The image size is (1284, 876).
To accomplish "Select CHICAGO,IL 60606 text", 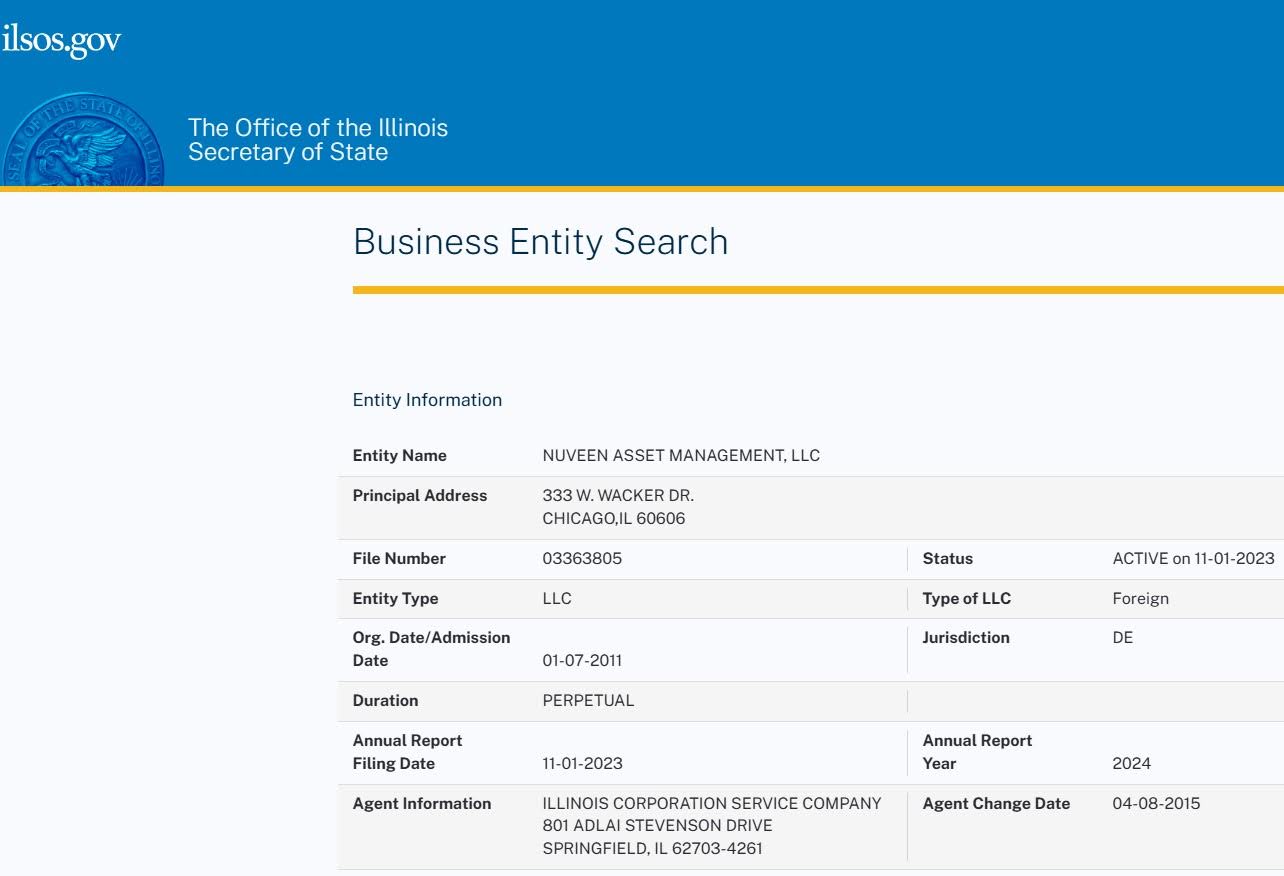I will point(614,519).
